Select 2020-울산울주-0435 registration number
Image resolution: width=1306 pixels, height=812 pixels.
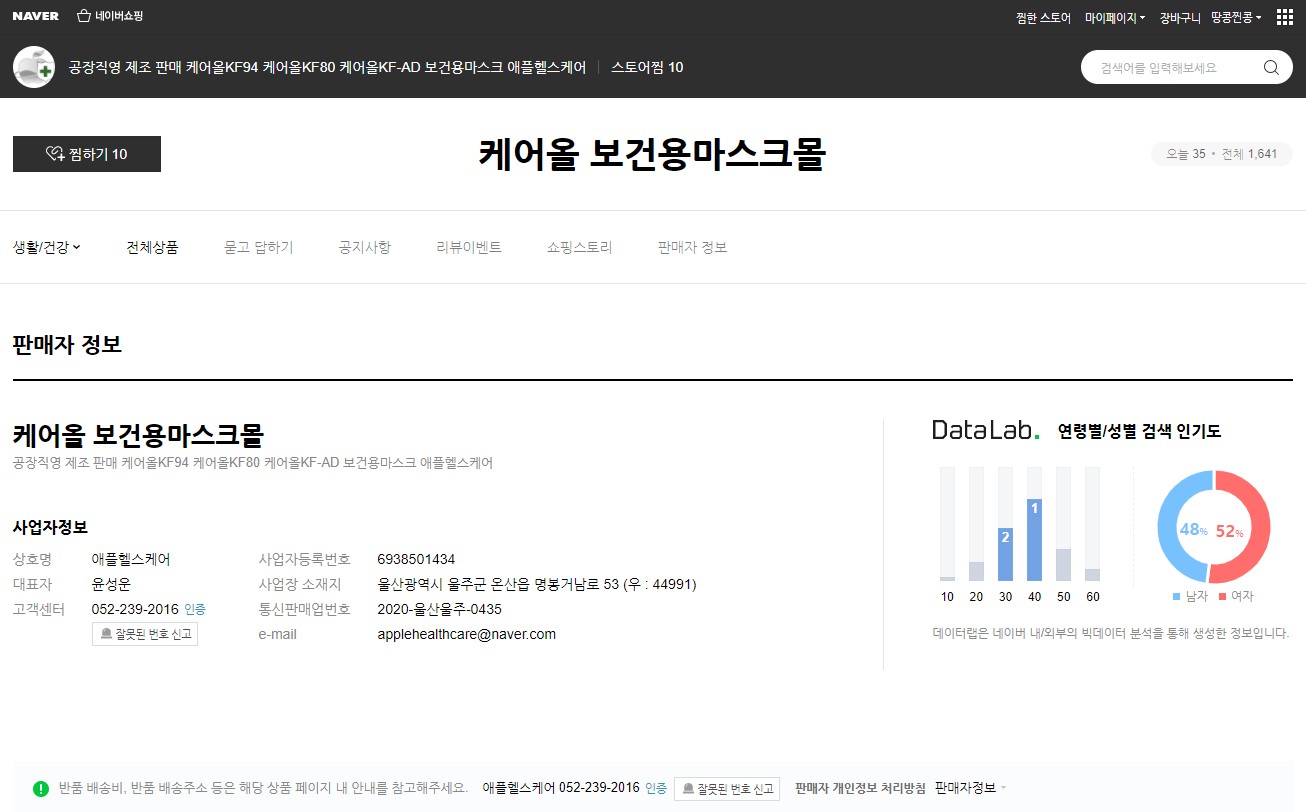click(x=439, y=609)
